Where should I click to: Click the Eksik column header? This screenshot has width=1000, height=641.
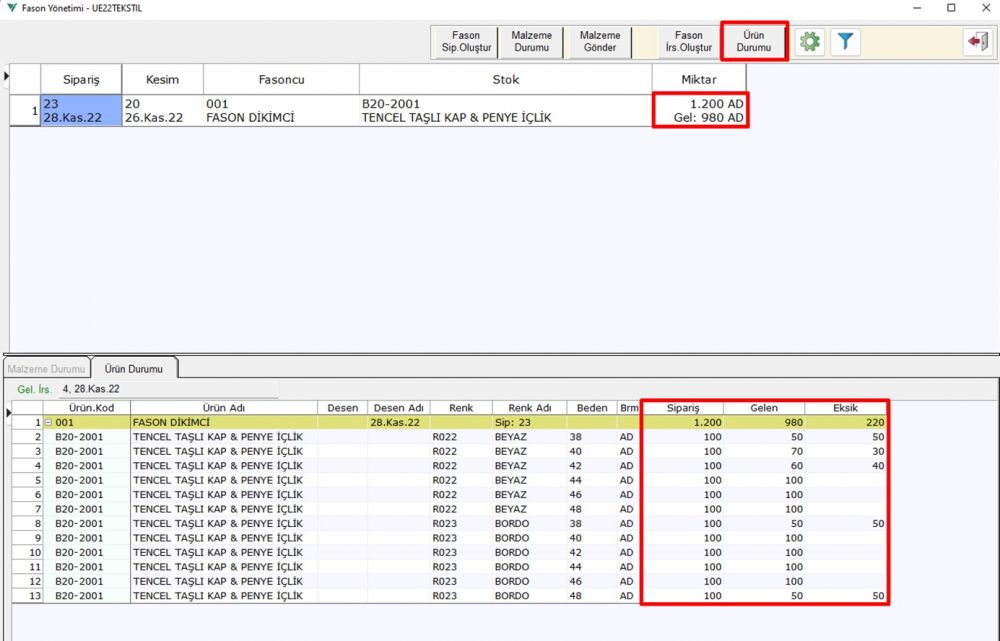click(845, 408)
